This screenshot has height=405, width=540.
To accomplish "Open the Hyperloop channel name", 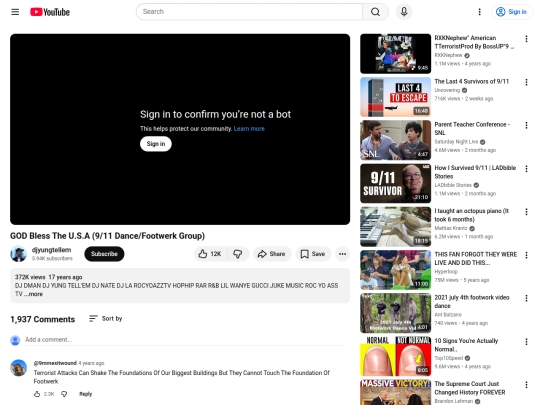I will point(446,271).
